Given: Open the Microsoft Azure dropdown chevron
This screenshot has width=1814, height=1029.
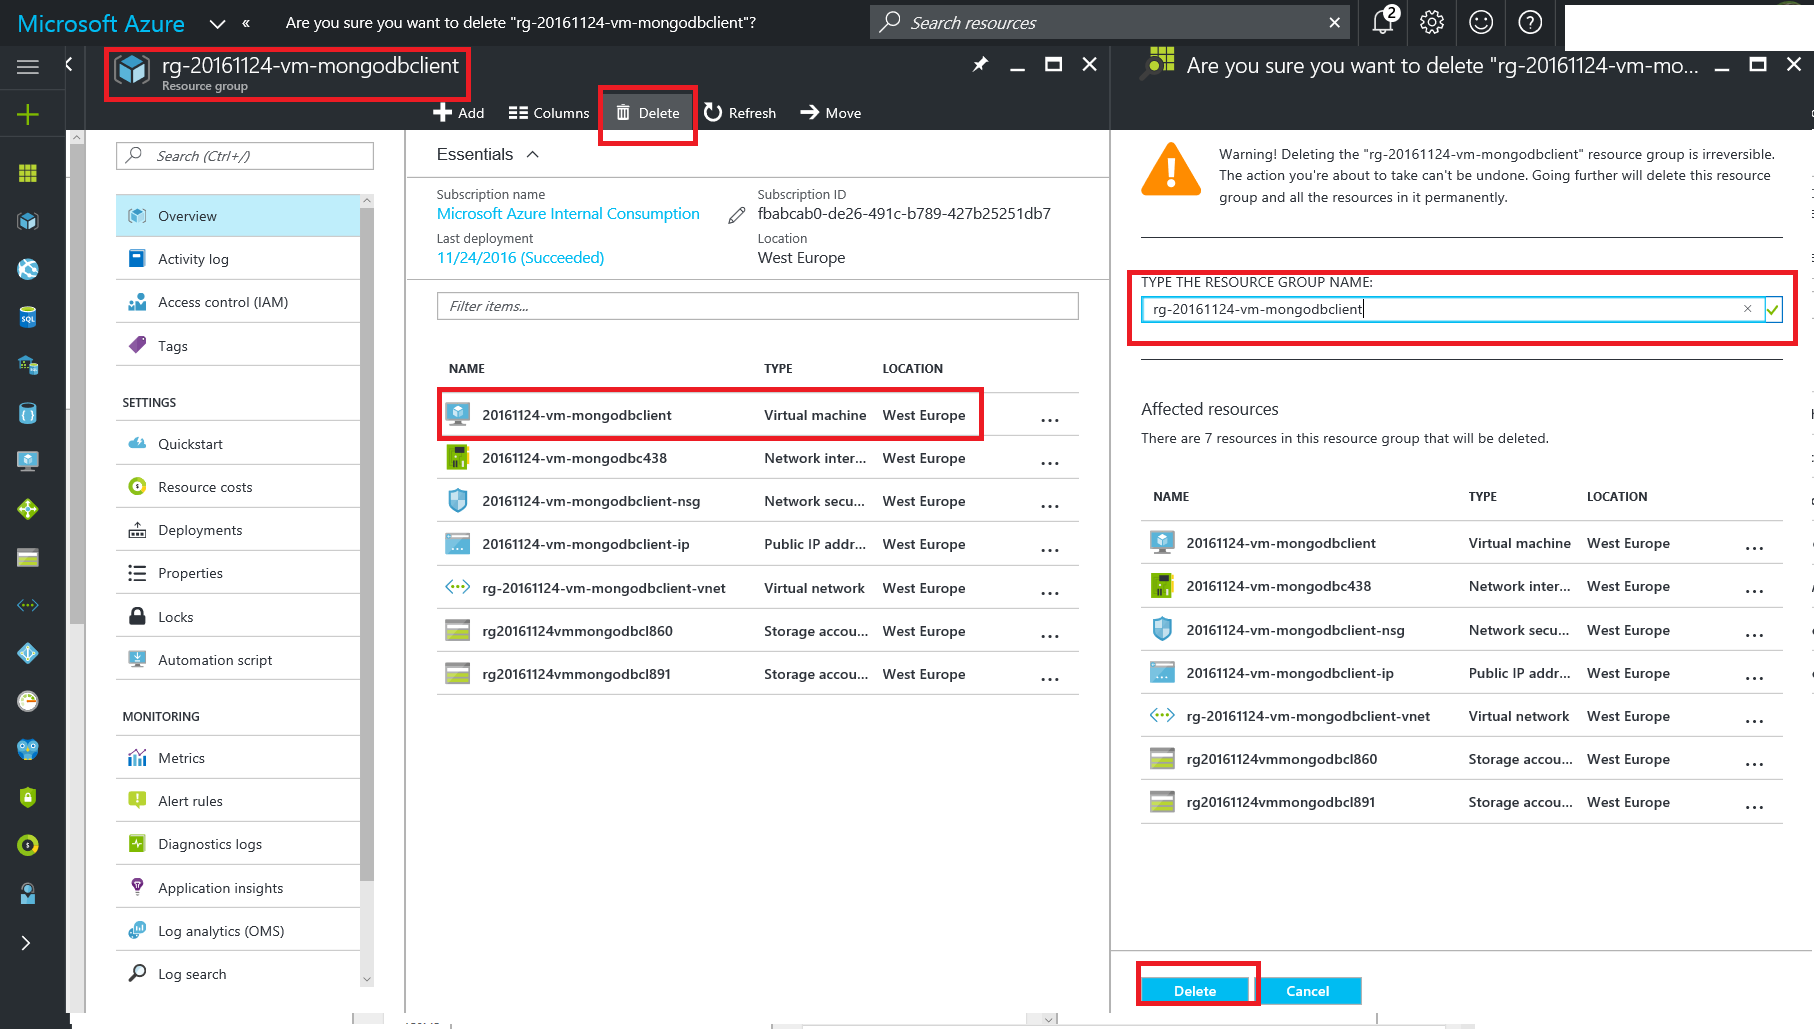Looking at the screenshot, I should 217,23.
